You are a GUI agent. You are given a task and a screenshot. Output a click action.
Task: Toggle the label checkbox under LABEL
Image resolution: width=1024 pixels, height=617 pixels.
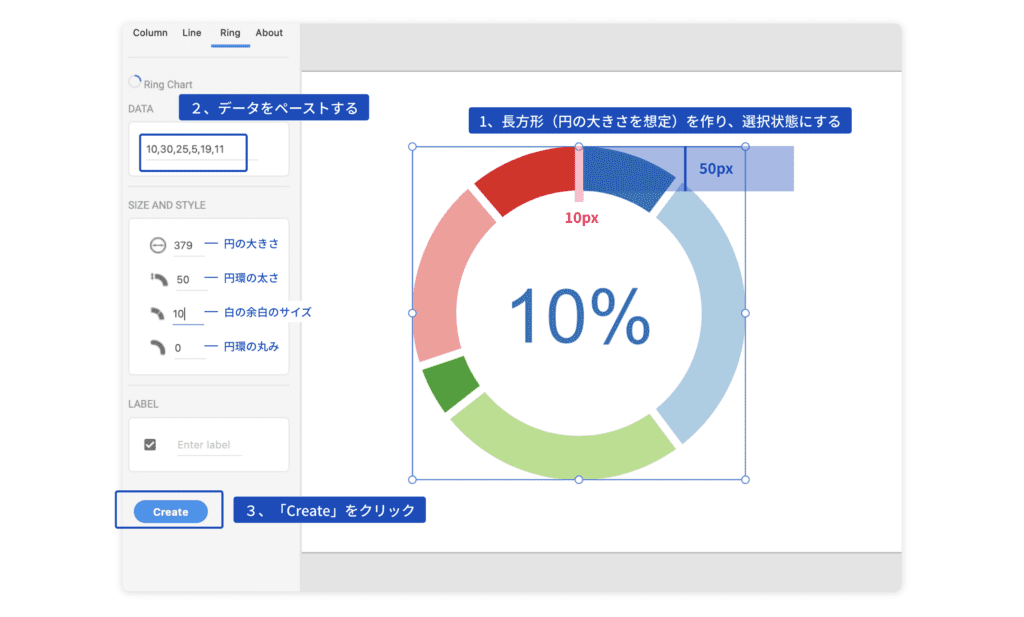tap(152, 442)
